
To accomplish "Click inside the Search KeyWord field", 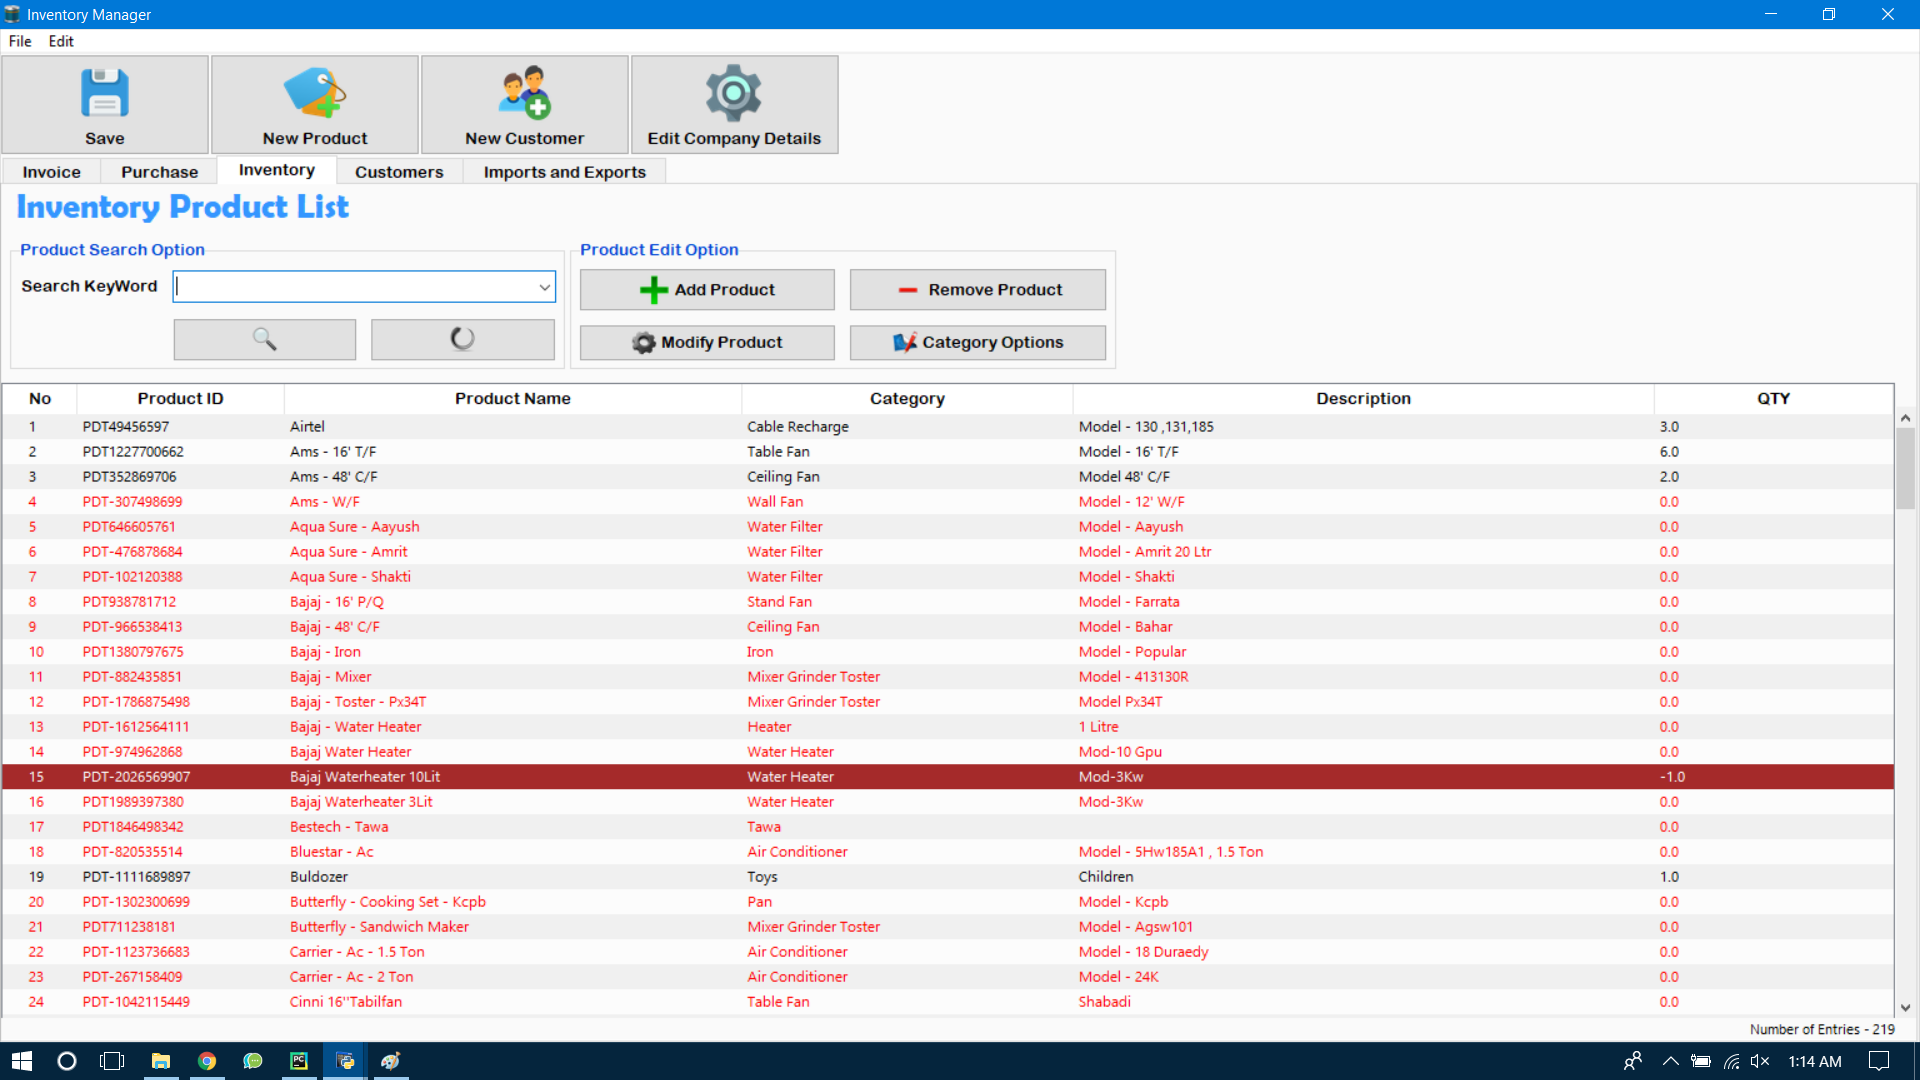I will (x=355, y=288).
